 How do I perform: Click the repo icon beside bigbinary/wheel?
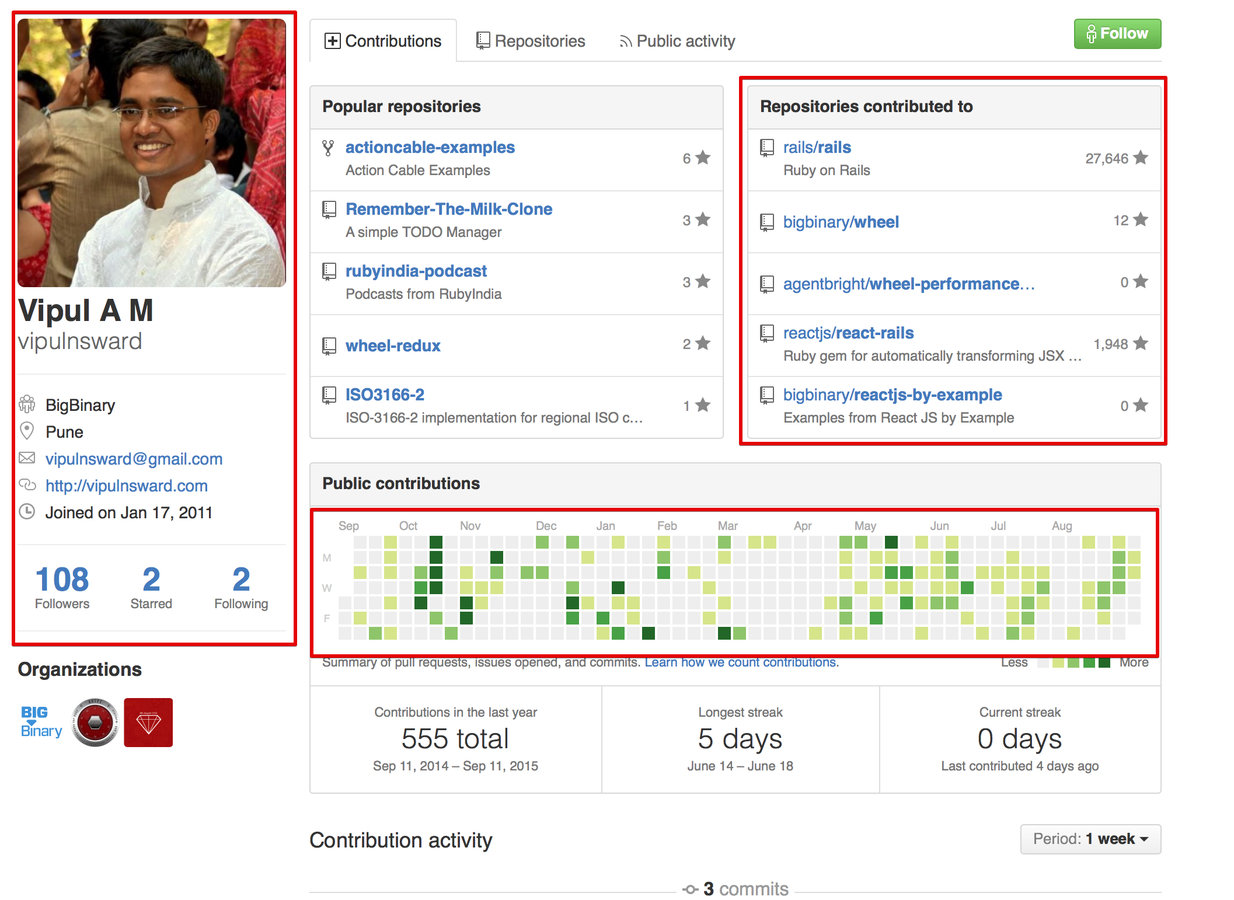767,222
